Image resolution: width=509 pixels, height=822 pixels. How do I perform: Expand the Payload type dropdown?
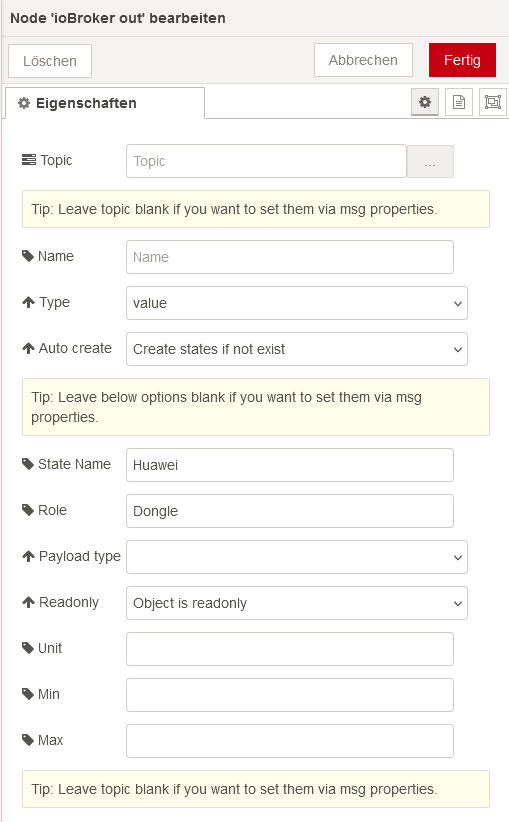tap(297, 557)
